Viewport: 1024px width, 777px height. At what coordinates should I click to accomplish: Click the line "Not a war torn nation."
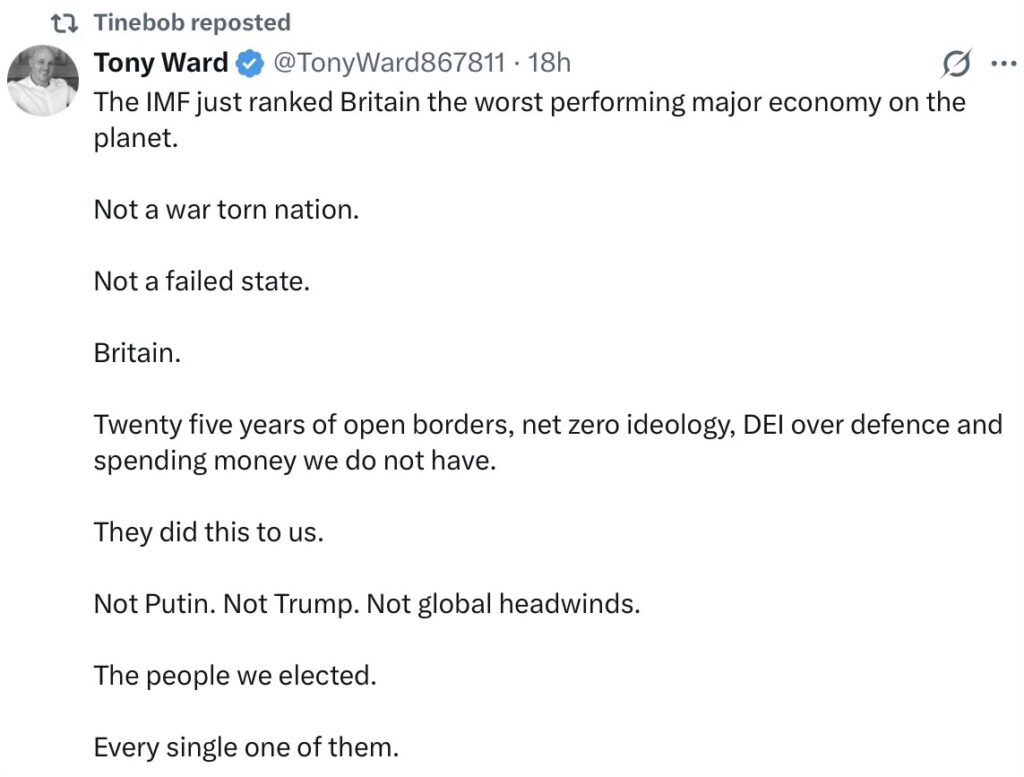pyautogui.click(x=225, y=210)
